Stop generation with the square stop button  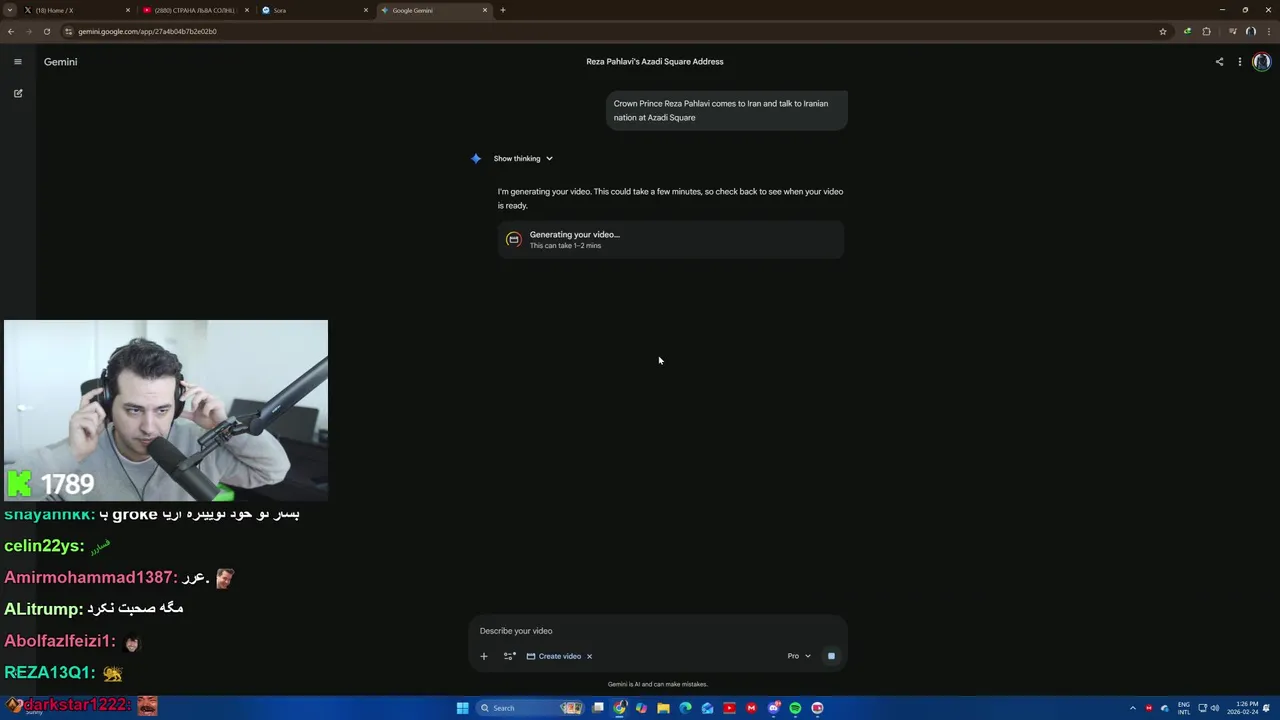pyautogui.click(x=831, y=656)
